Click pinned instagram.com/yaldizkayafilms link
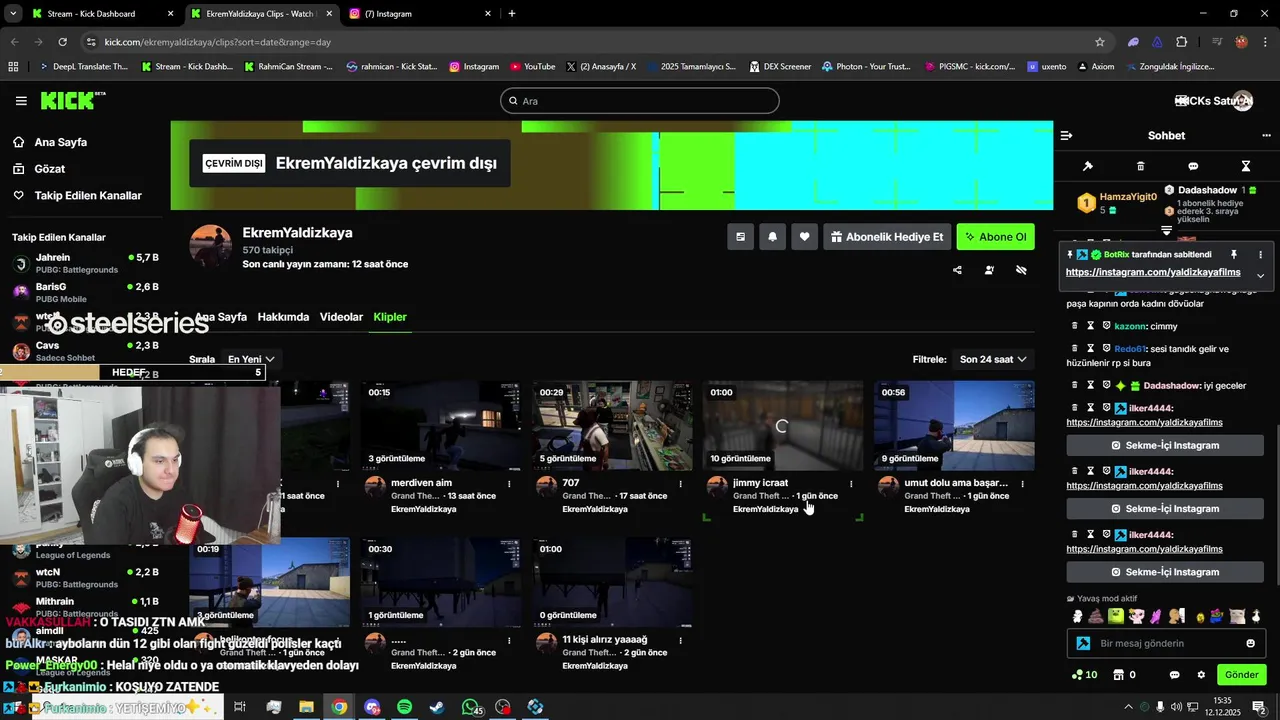Viewport: 1280px width, 720px height. (1153, 272)
